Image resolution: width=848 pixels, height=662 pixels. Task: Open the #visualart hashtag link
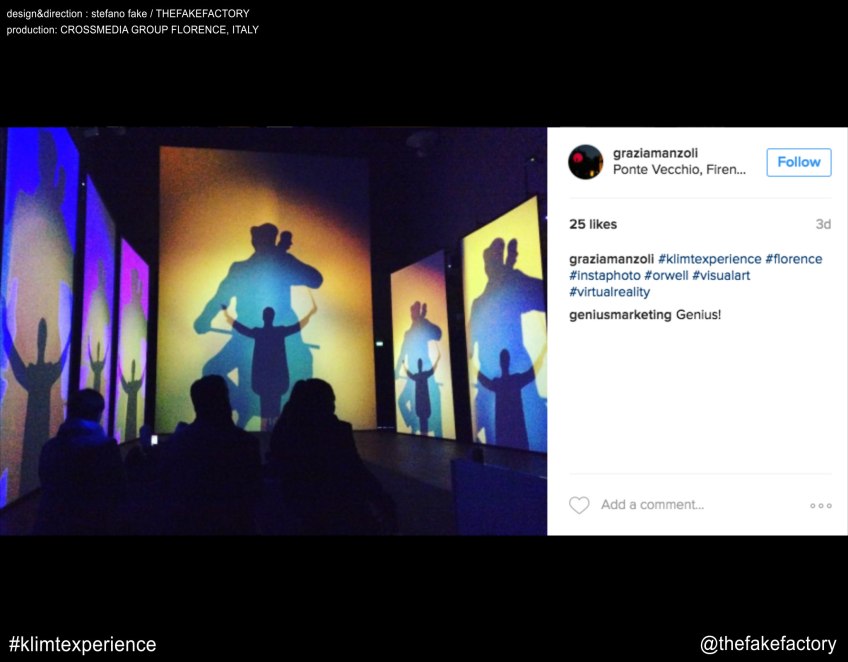click(x=721, y=275)
